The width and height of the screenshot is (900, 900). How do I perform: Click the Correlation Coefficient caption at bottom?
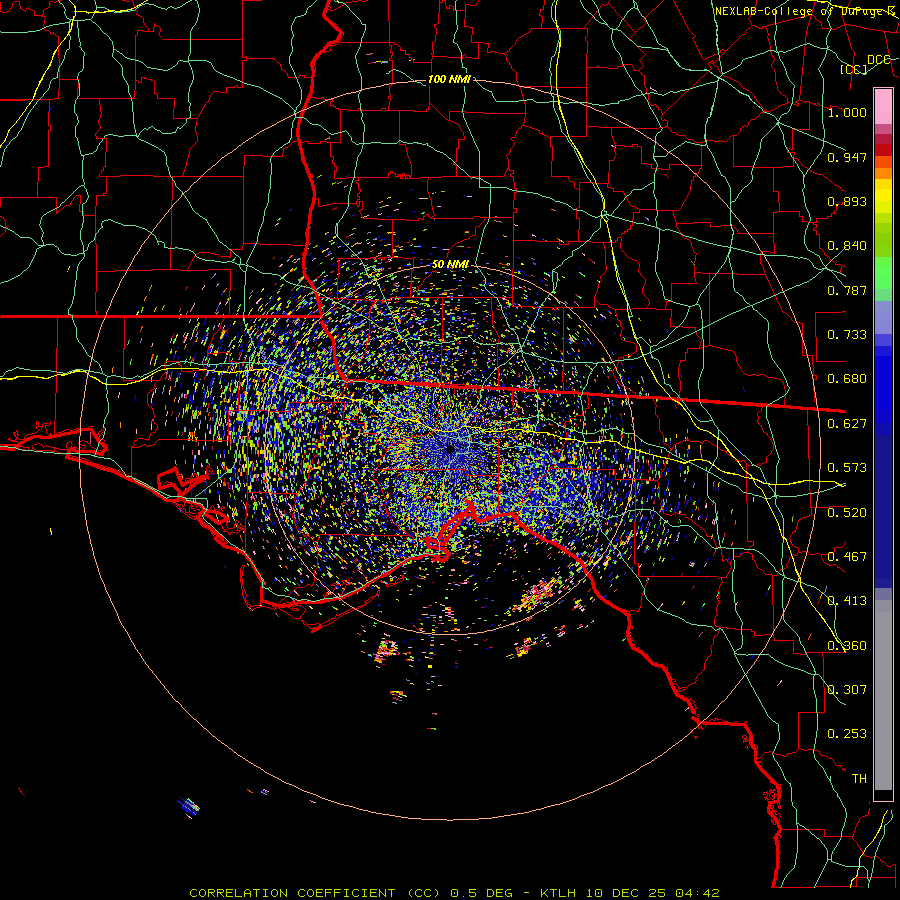pos(454,893)
